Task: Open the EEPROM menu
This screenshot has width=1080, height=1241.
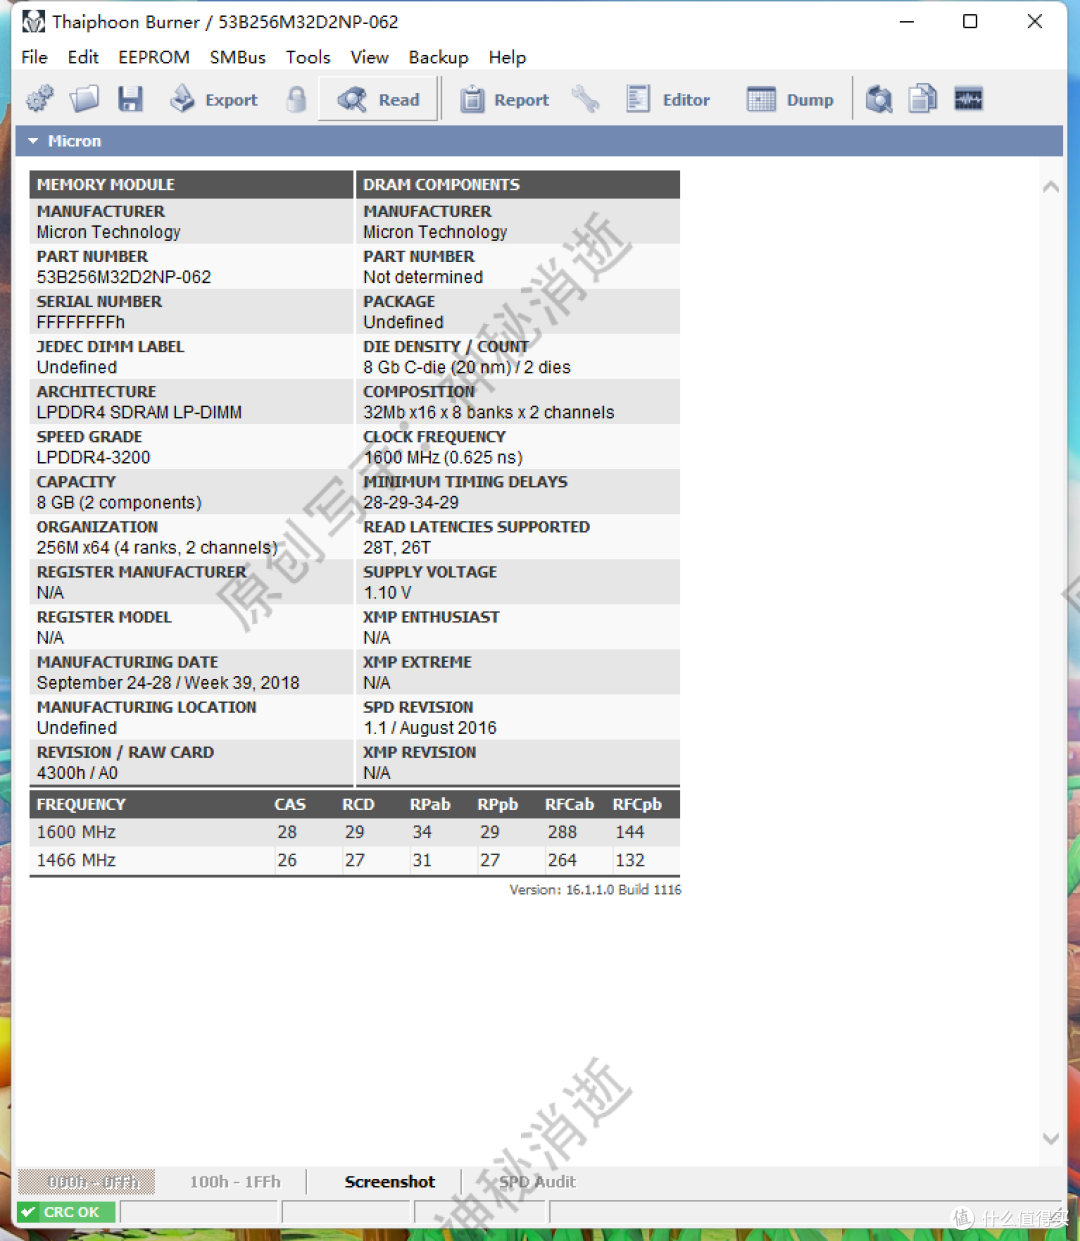Action: pos(154,57)
